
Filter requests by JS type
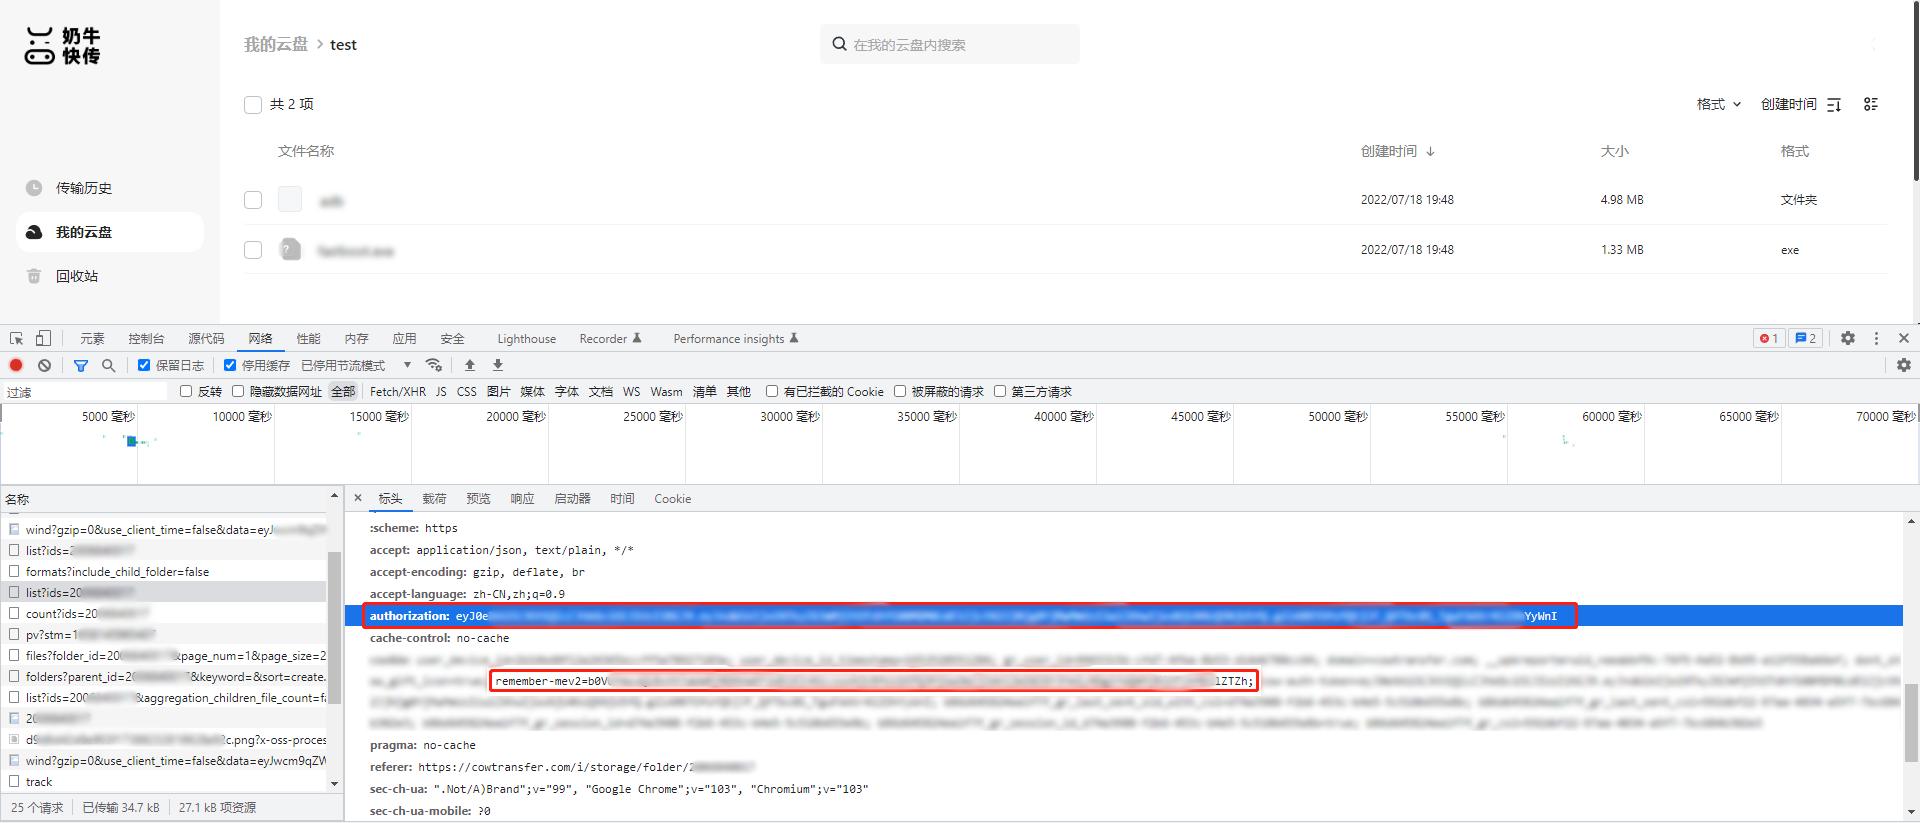441,391
